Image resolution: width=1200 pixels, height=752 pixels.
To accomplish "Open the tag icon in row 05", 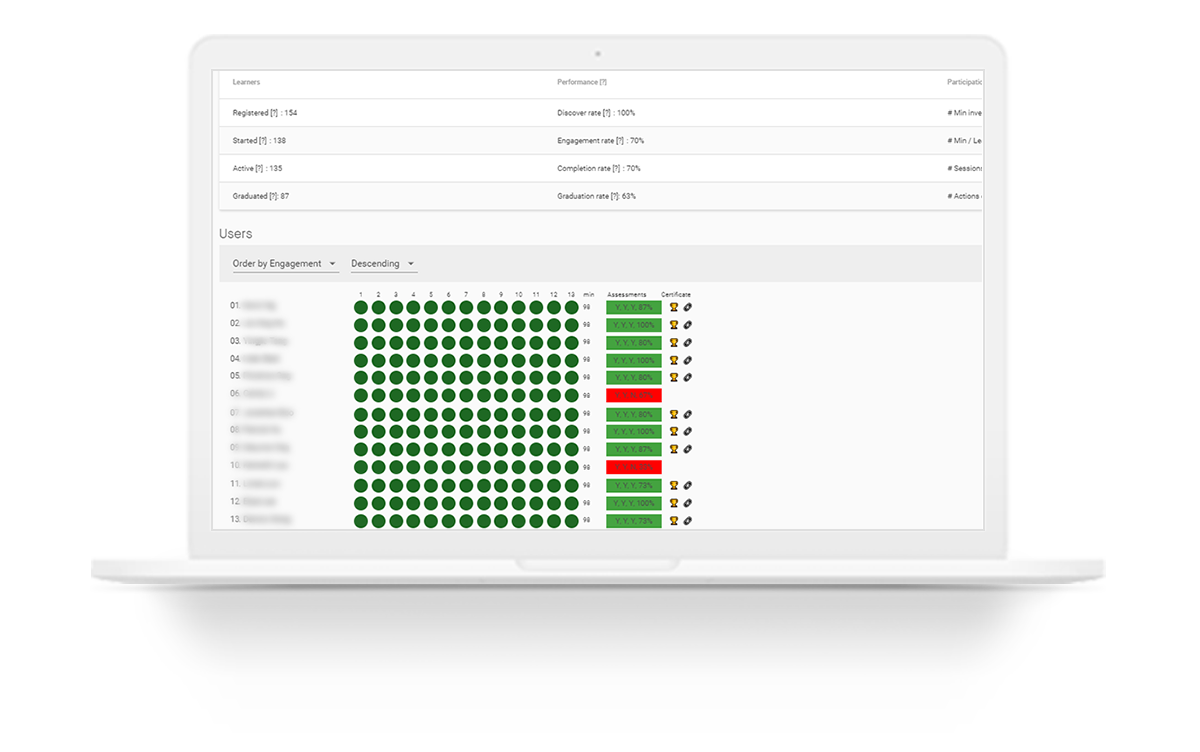I will click(686, 377).
